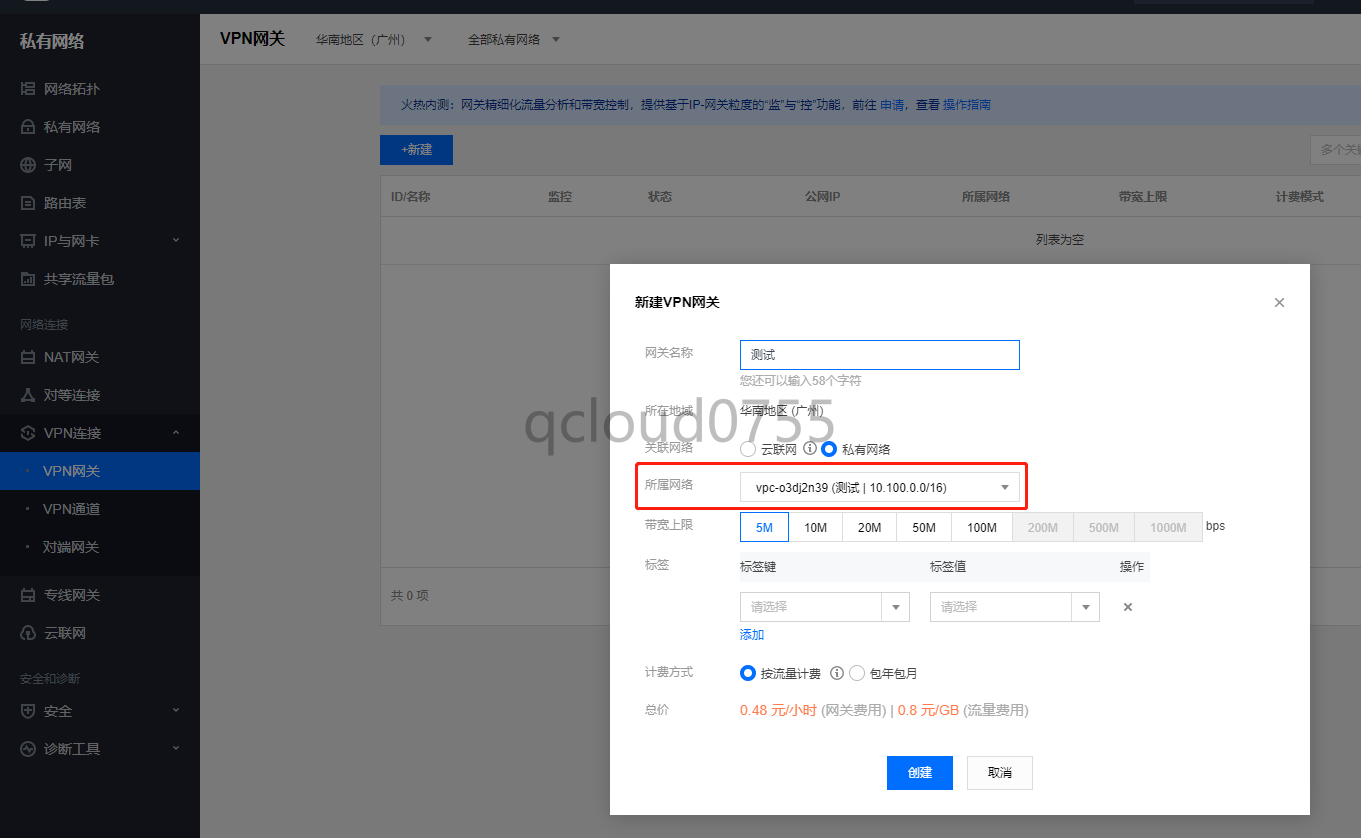Select the 私有网络 radio option
The image size is (1361, 838).
(x=829, y=449)
